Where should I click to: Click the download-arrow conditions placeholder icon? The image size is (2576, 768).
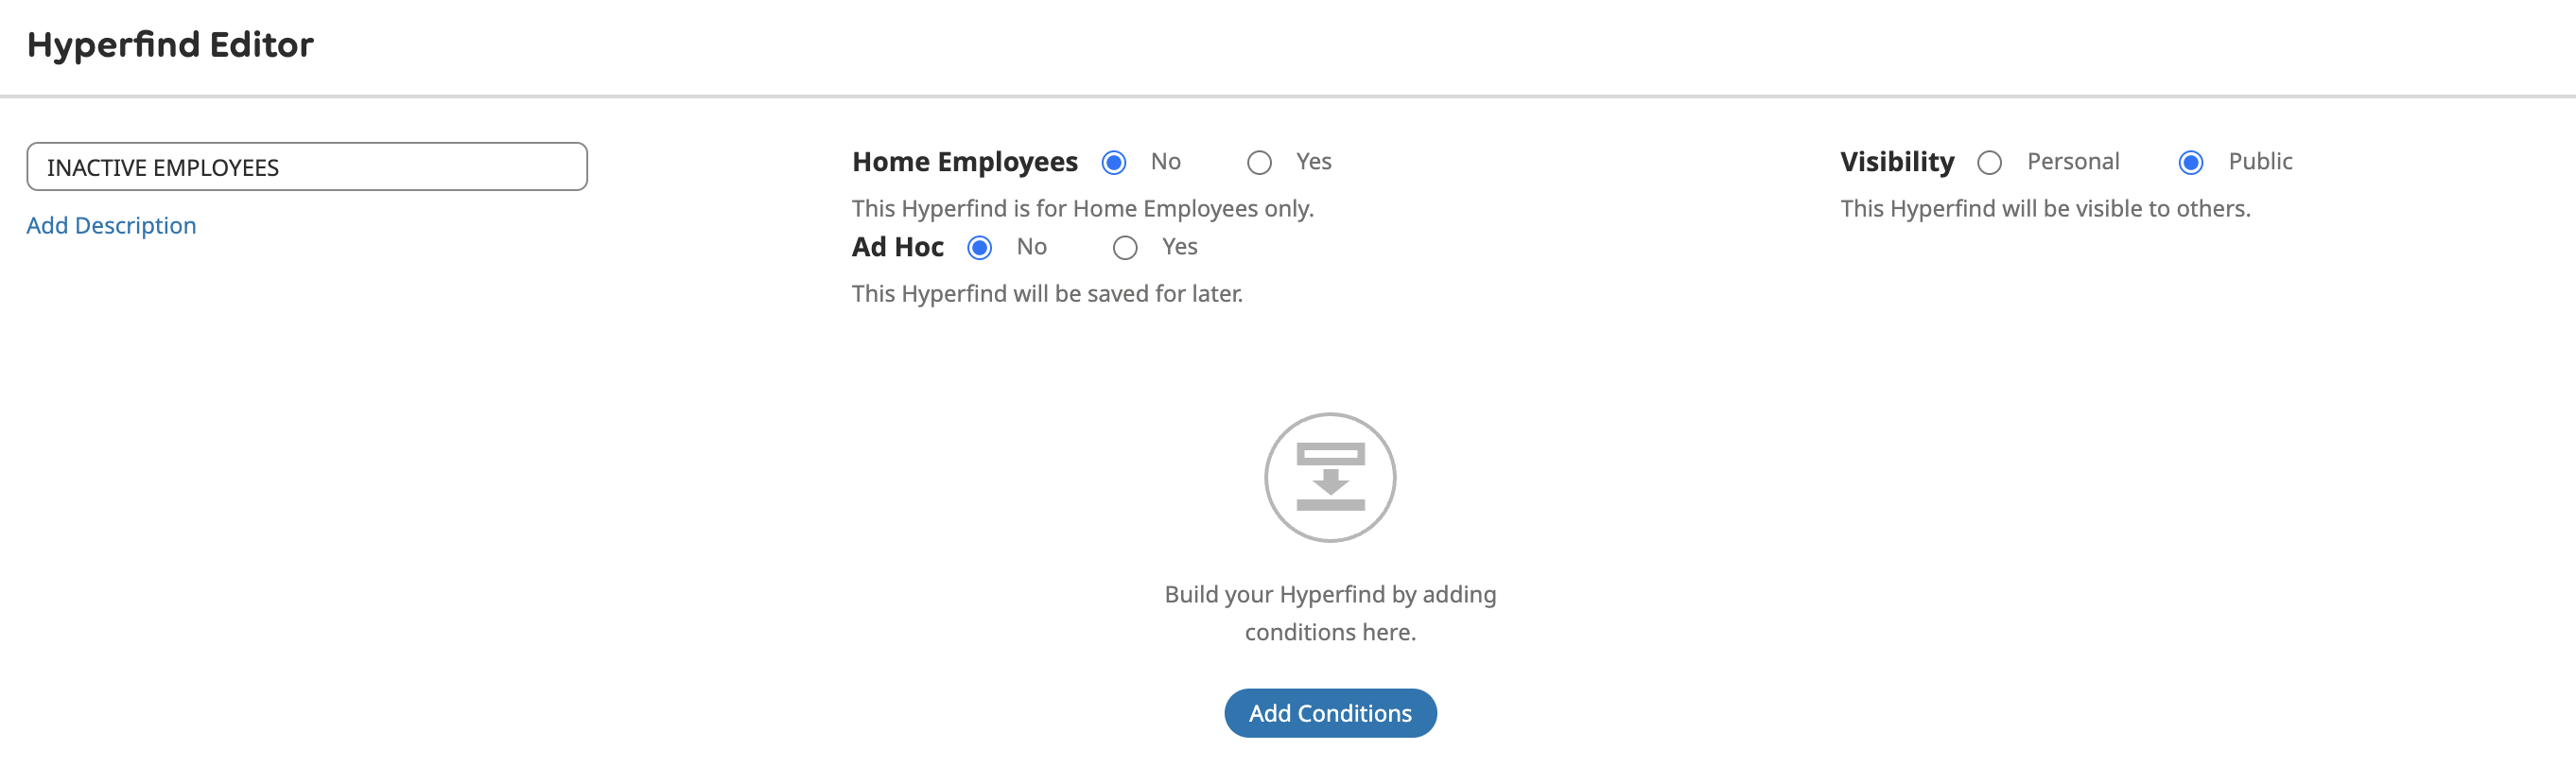(x=1330, y=477)
